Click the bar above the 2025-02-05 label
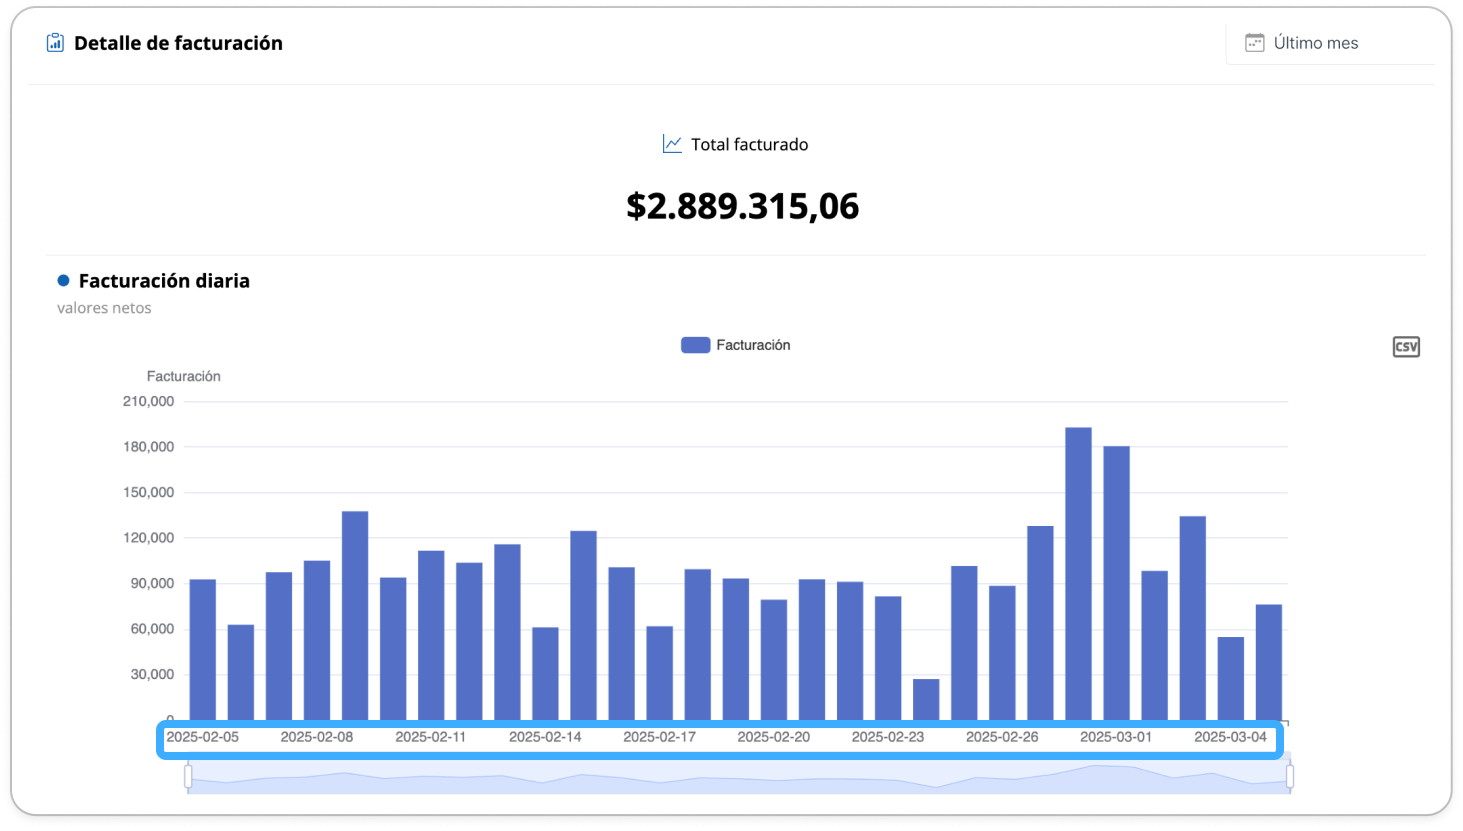This screenshot has height=831, width=1463. (203, 650)
